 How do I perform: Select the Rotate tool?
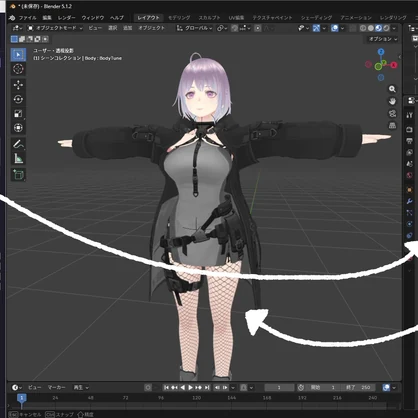coord(18,99)
